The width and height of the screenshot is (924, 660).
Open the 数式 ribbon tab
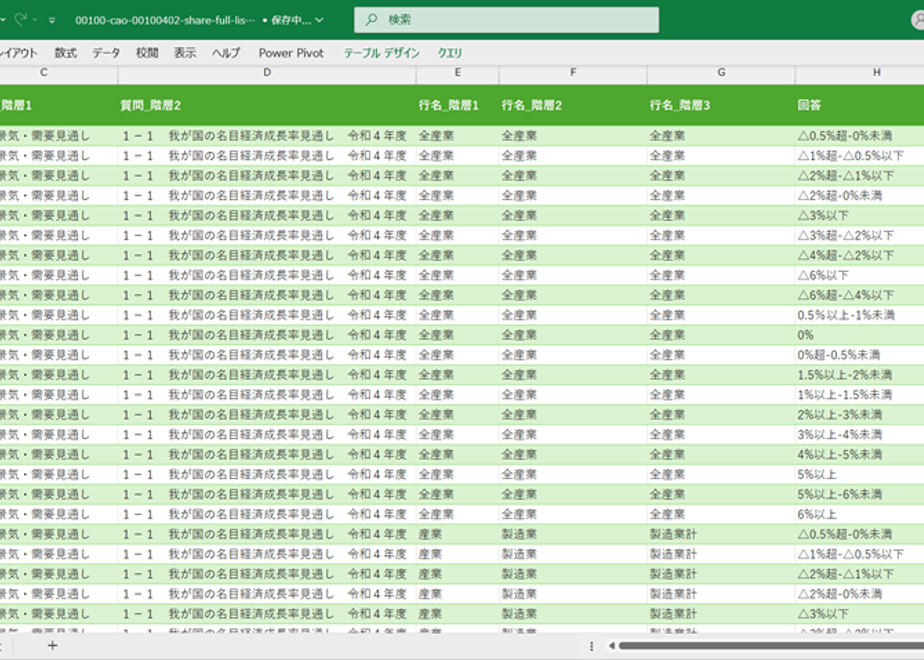65,53
